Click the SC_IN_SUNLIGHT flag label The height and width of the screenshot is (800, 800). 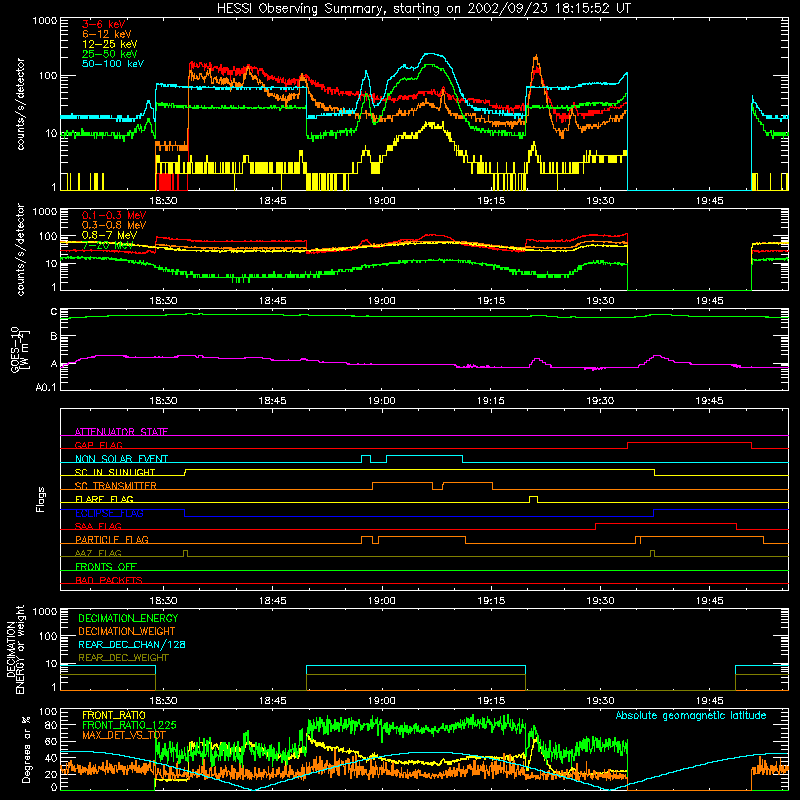pos(115,472)
